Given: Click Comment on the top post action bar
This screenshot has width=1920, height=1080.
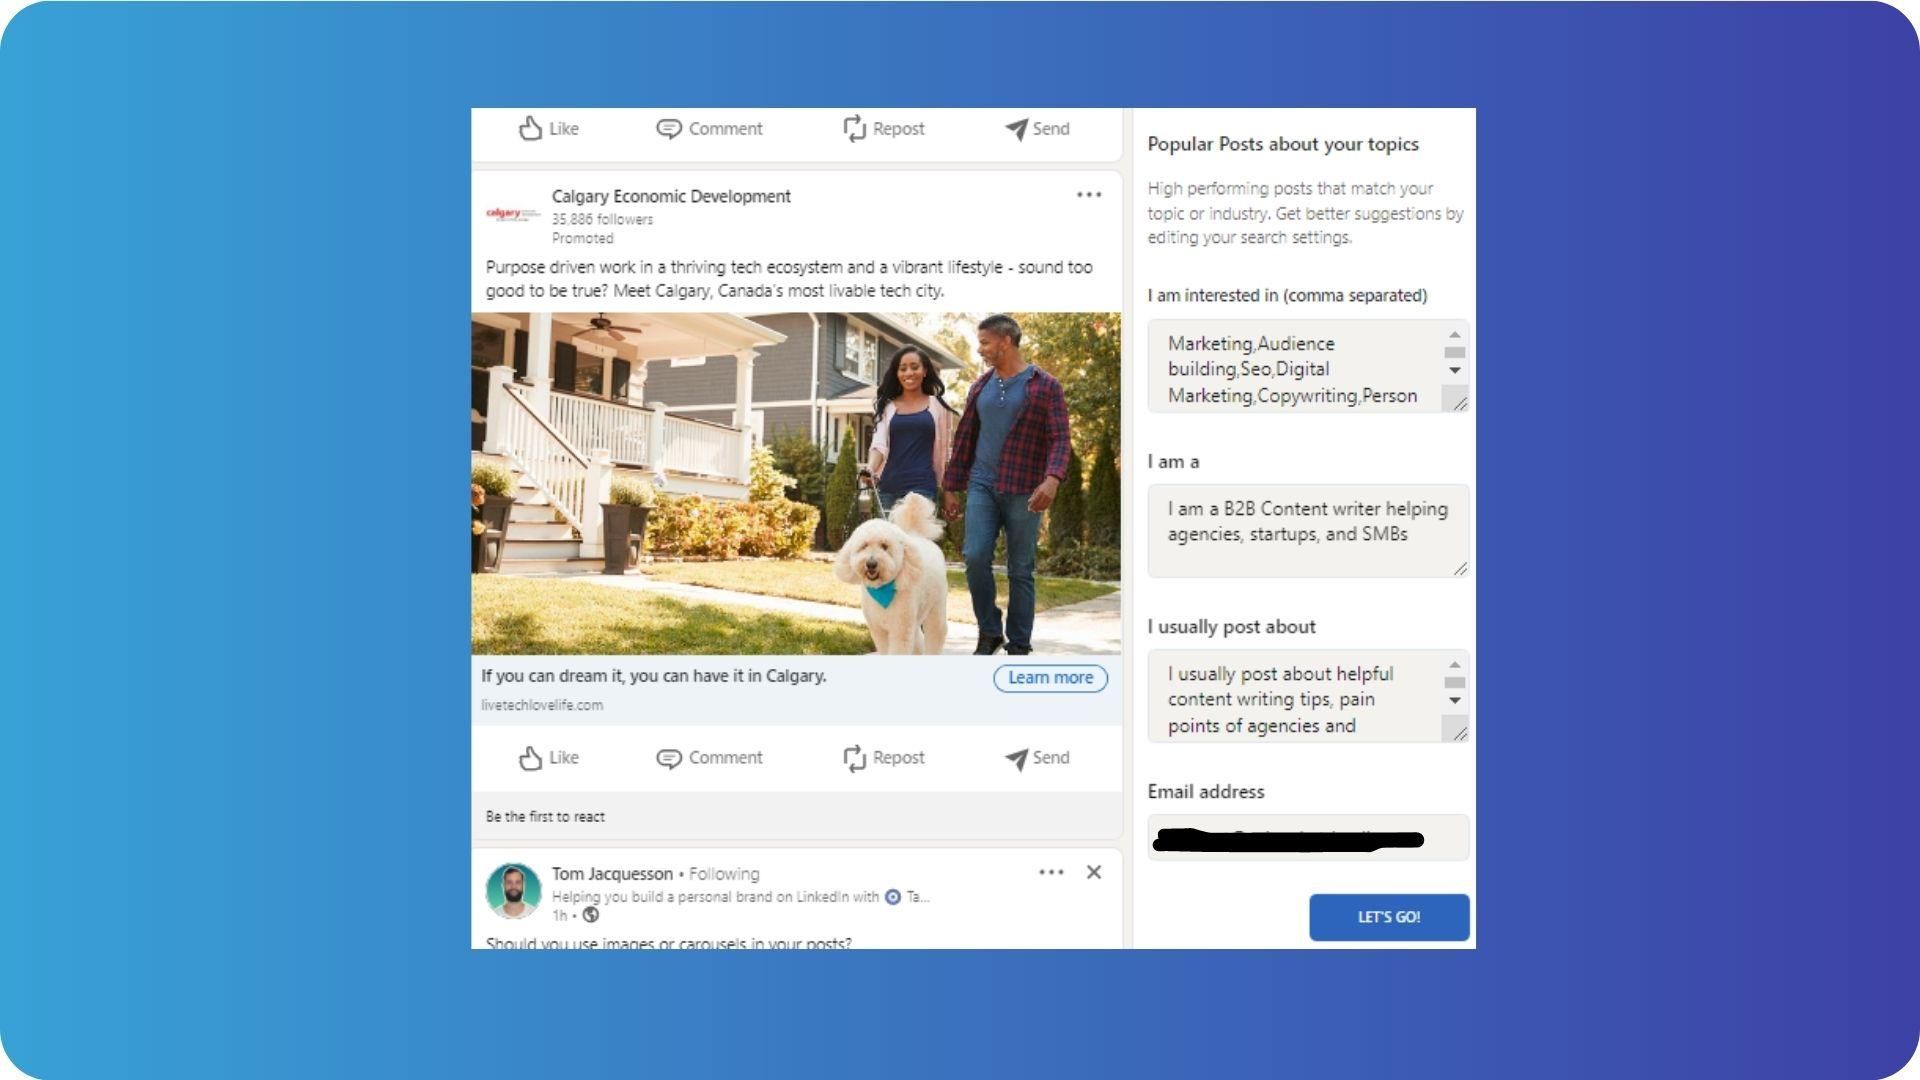Looking at the screenshot, I should (x=709, y=129).
